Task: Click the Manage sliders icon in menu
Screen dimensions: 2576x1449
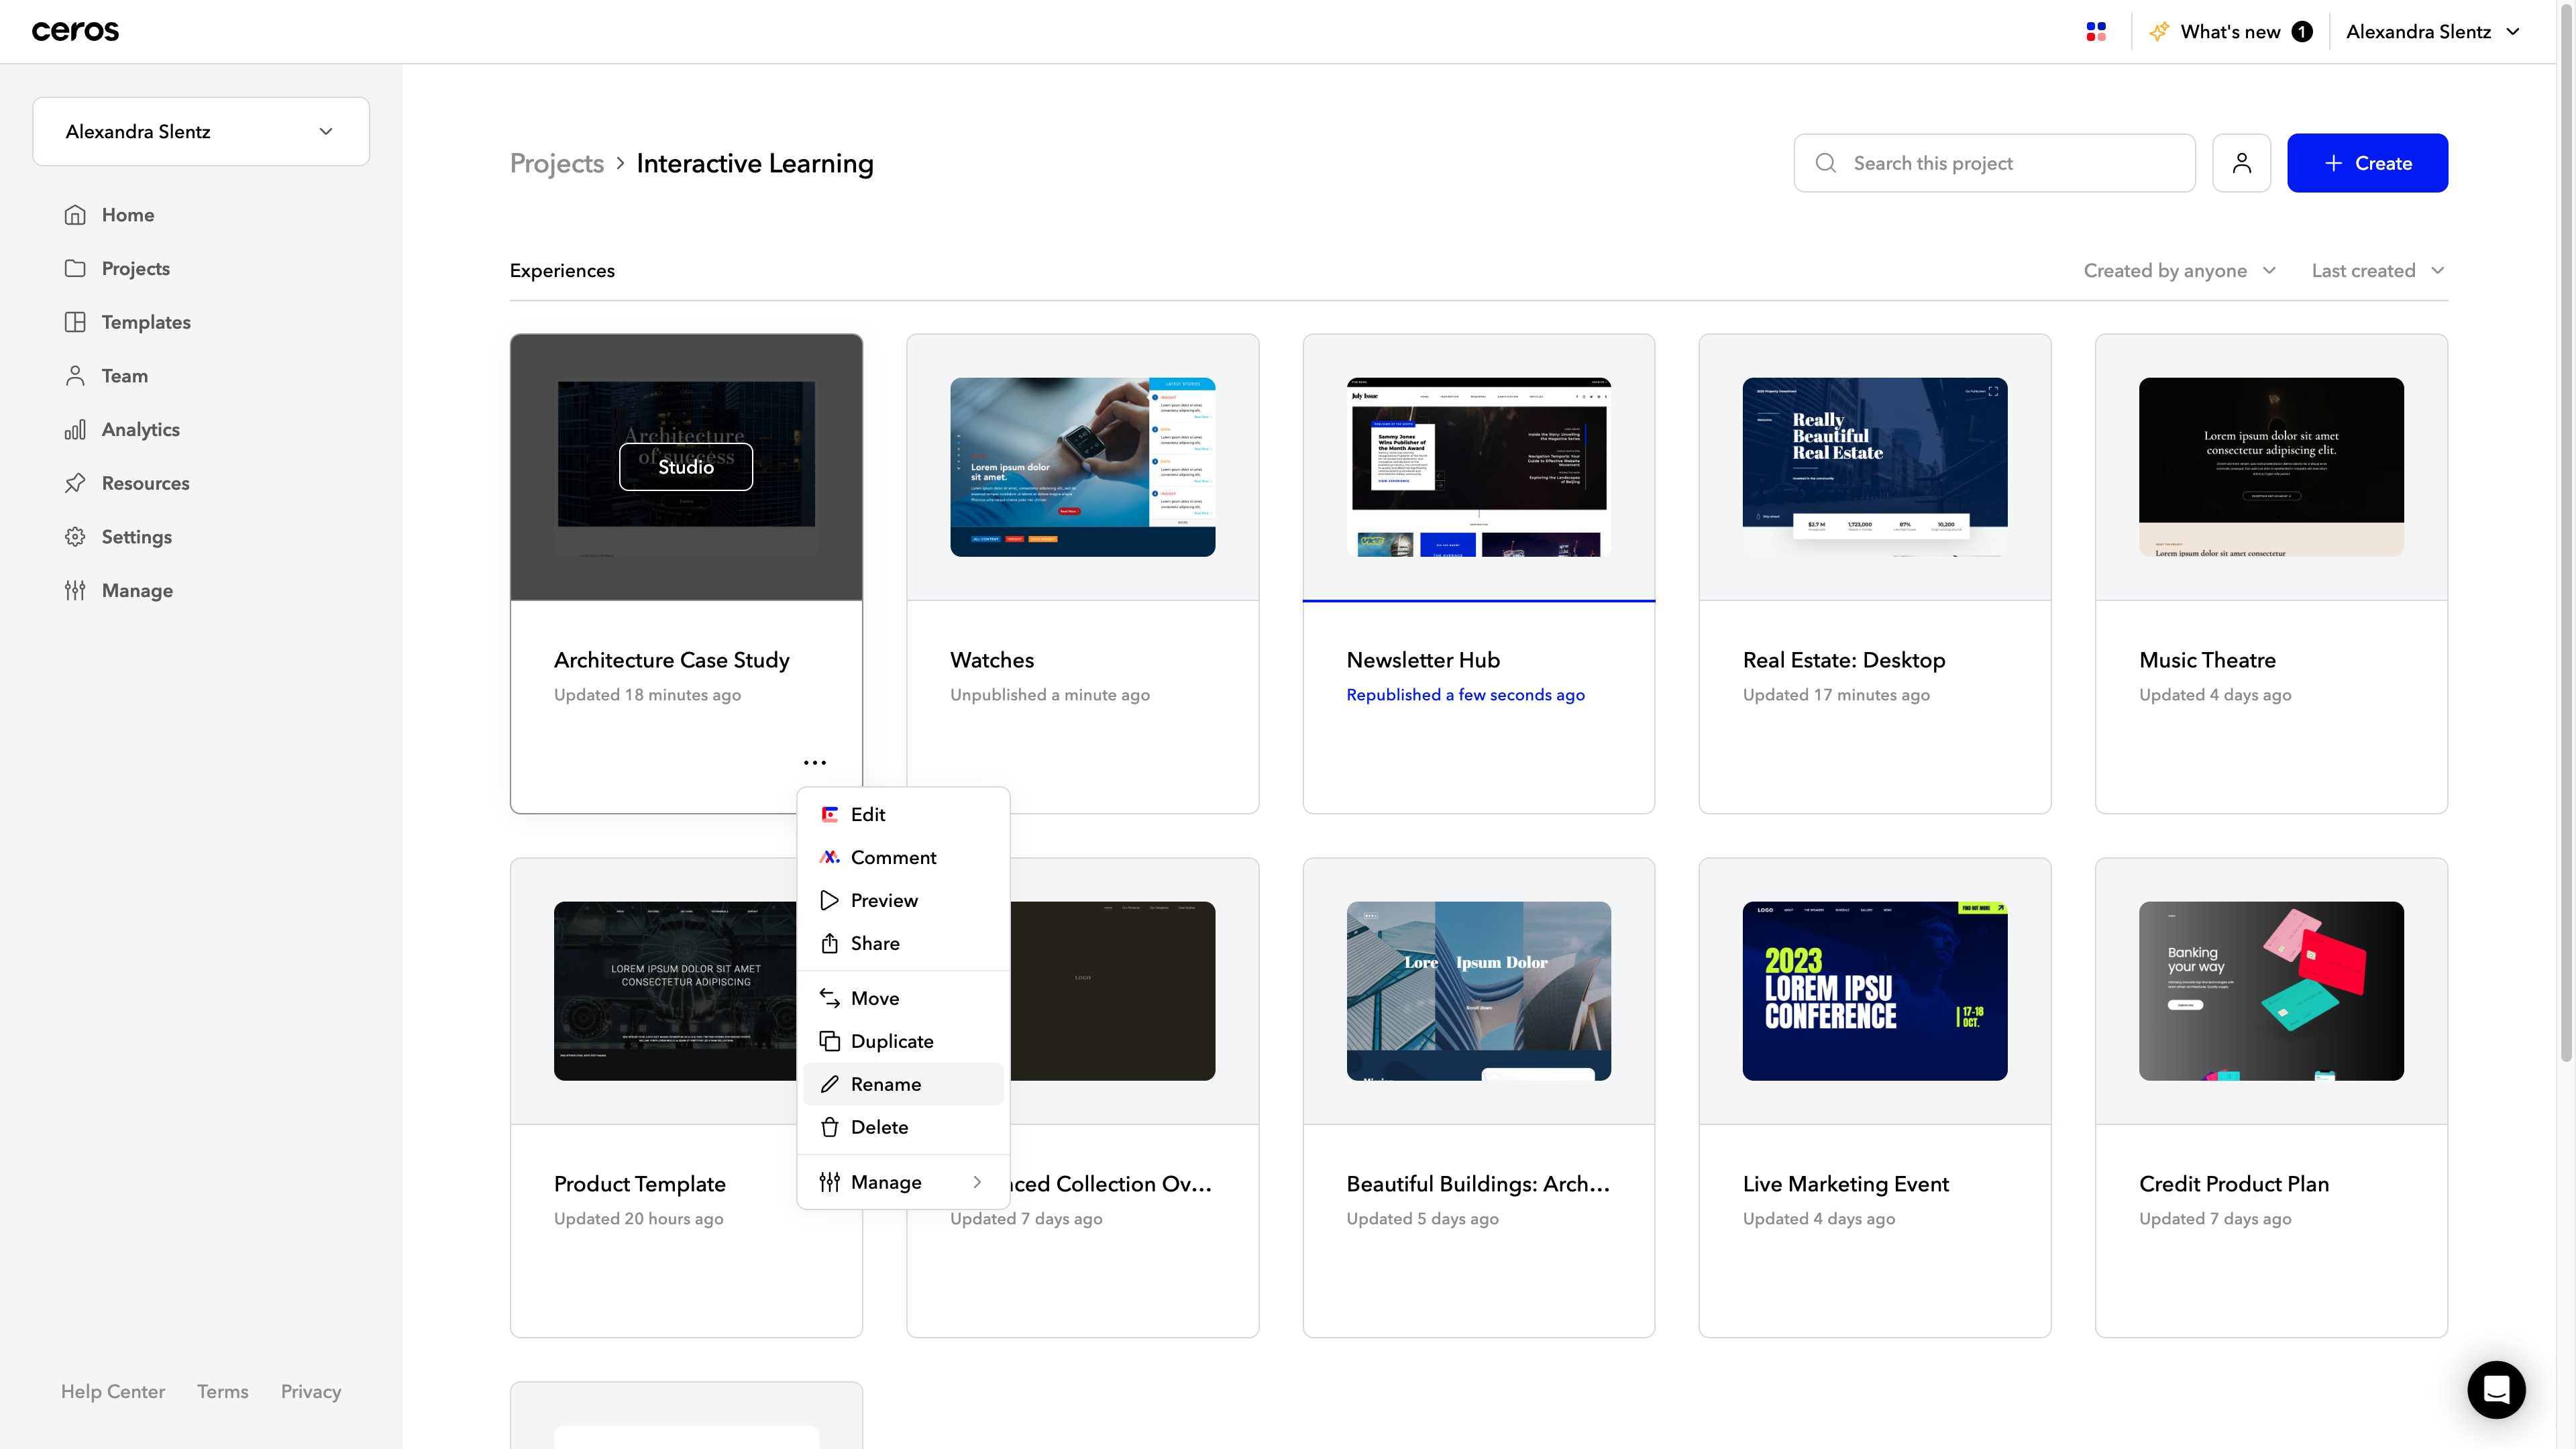Action: pyautogui.click(x=829, y=1182)
